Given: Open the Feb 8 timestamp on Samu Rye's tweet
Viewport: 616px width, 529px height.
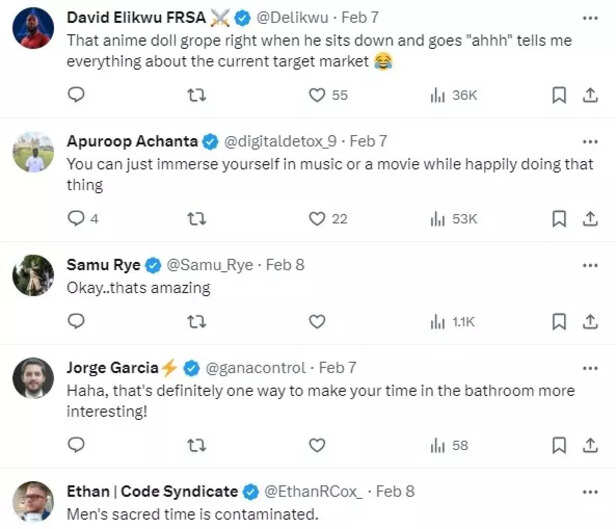Looking at the screenshot, I should (x=285, y=265).
